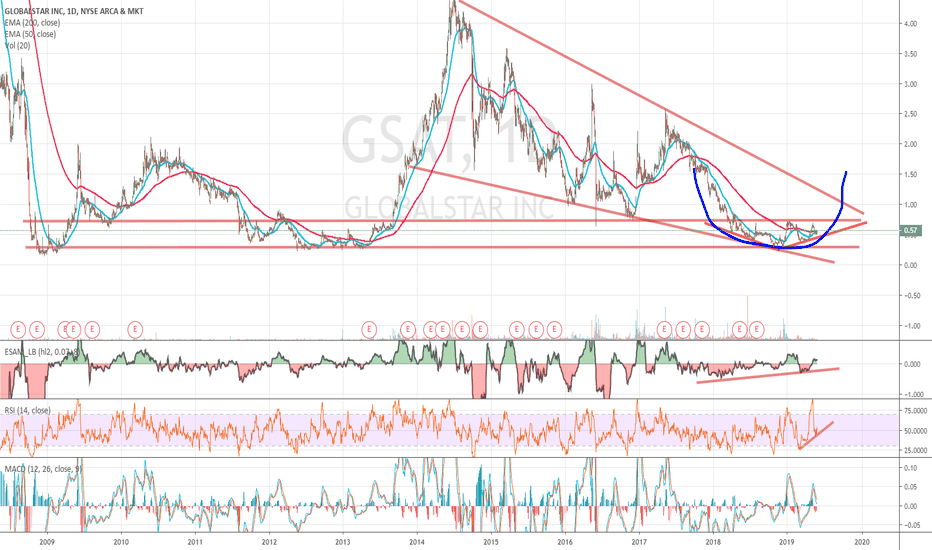Click the only earnings E marker in 2010

tap(136, 328)
